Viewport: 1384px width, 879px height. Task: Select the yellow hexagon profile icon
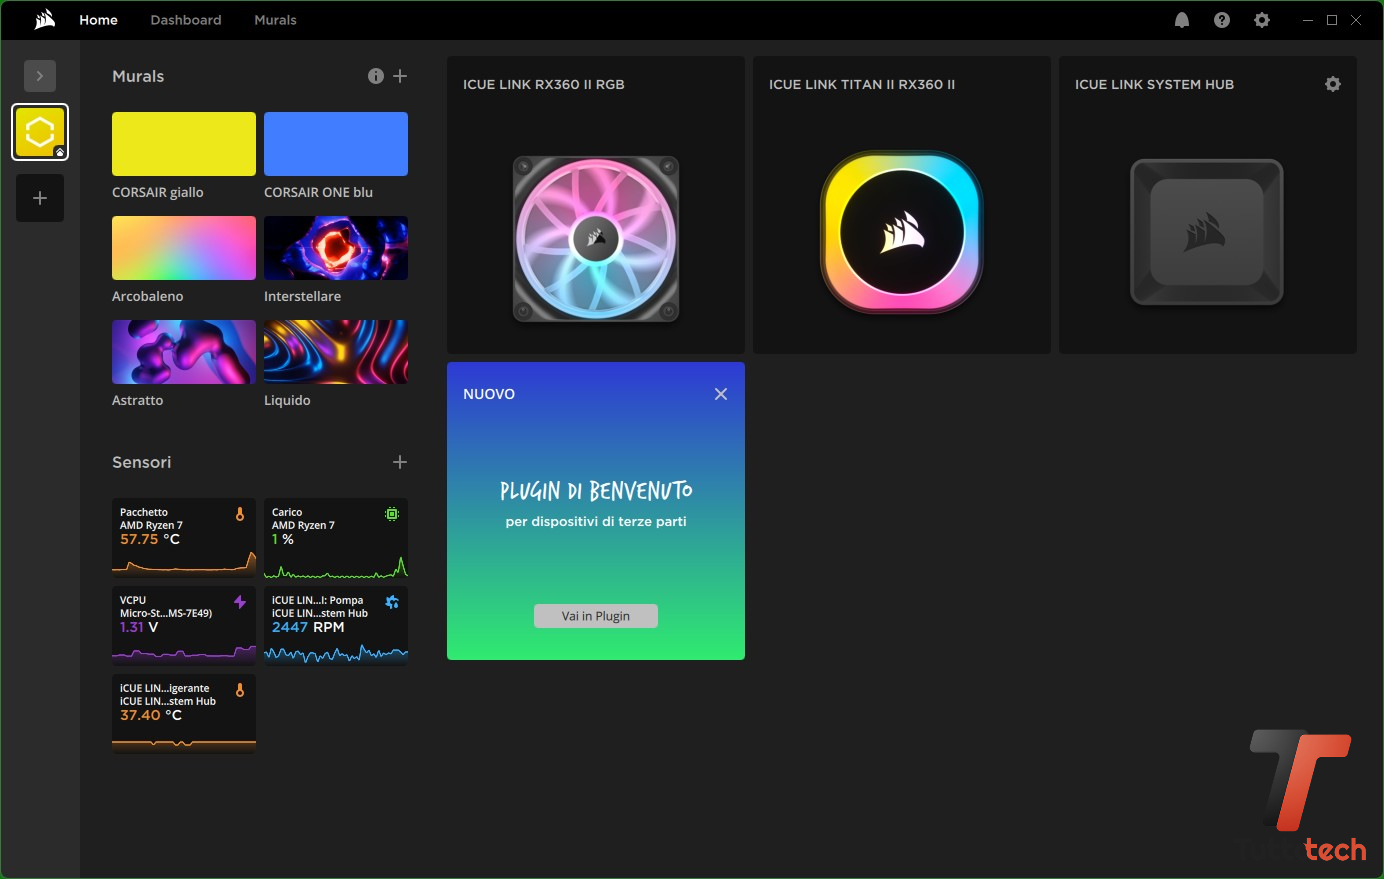40,132
